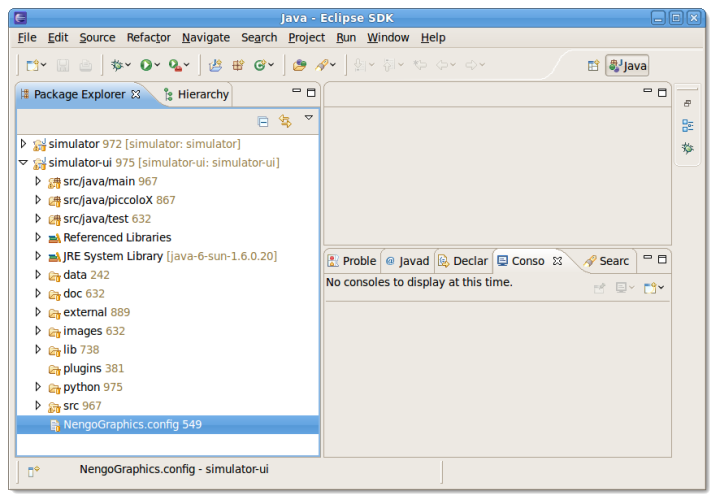Image resolution: width=720 pixels, height=504 pixels.
Task: Click the External Tools run icon
Action: (175, 65)
